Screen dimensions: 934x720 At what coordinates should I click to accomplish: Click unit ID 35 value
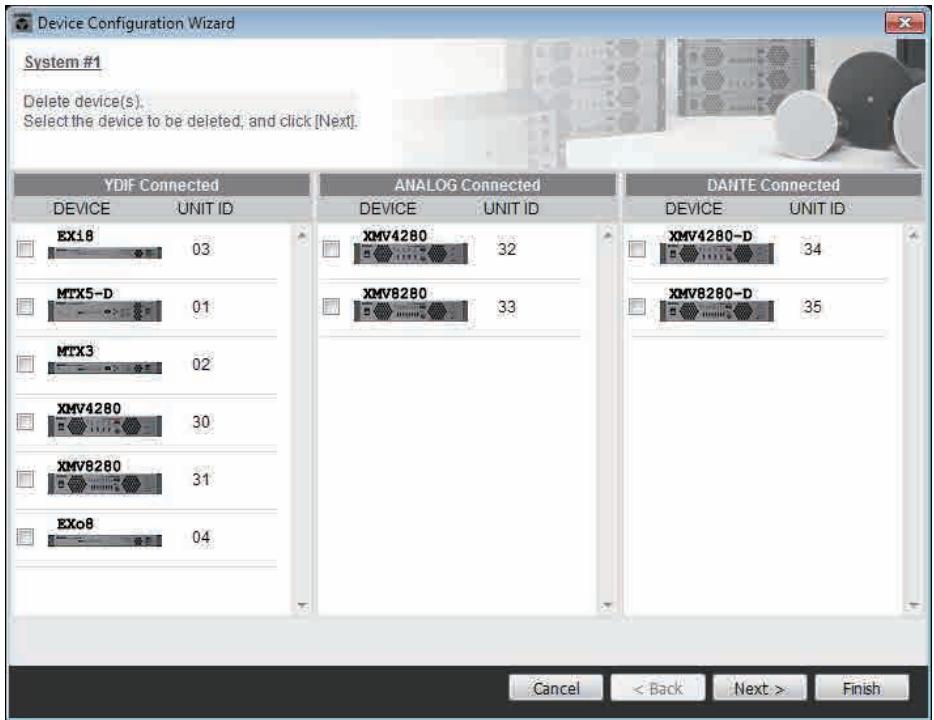[x=812, y=307]
